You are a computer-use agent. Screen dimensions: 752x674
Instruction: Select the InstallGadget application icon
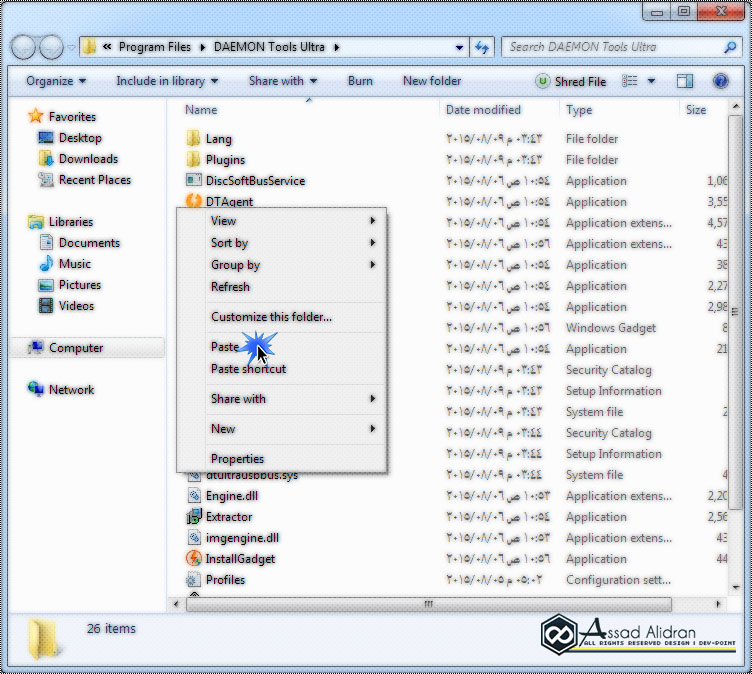[x=194, y=558]
